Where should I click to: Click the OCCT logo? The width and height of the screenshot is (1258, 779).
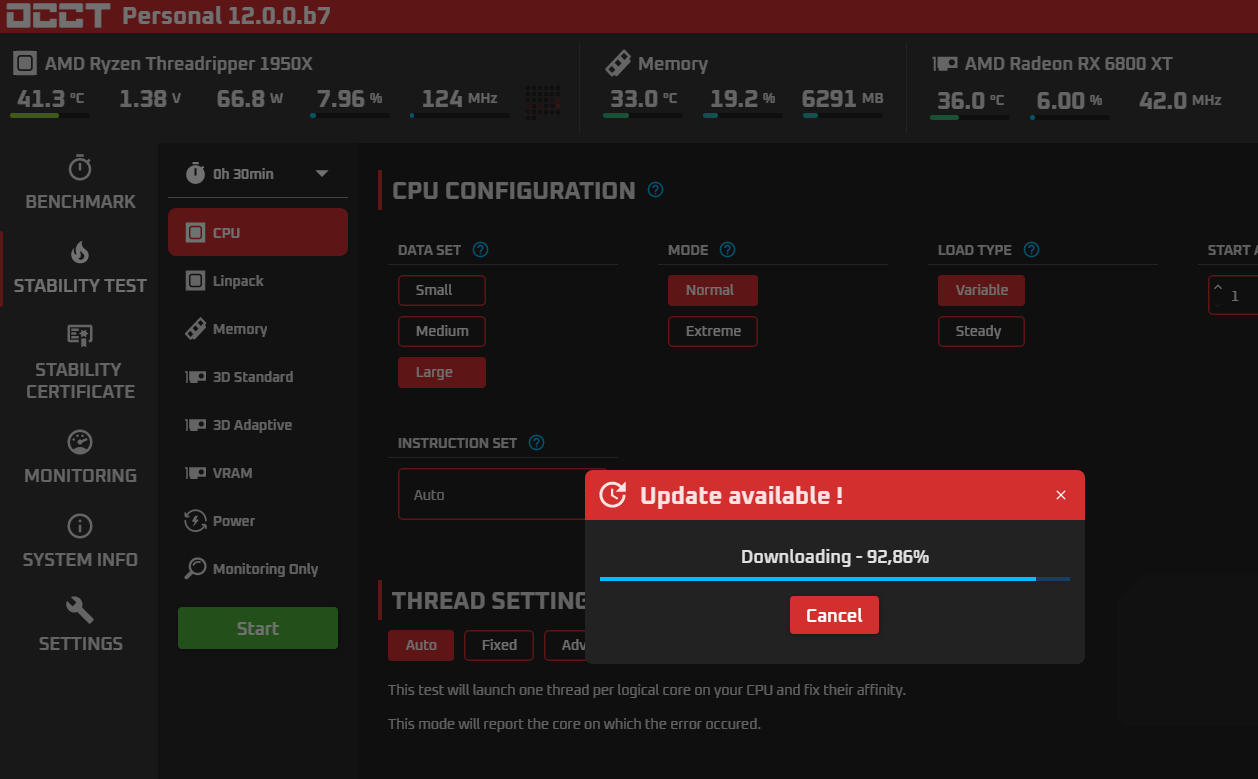[x=56, y=15]
